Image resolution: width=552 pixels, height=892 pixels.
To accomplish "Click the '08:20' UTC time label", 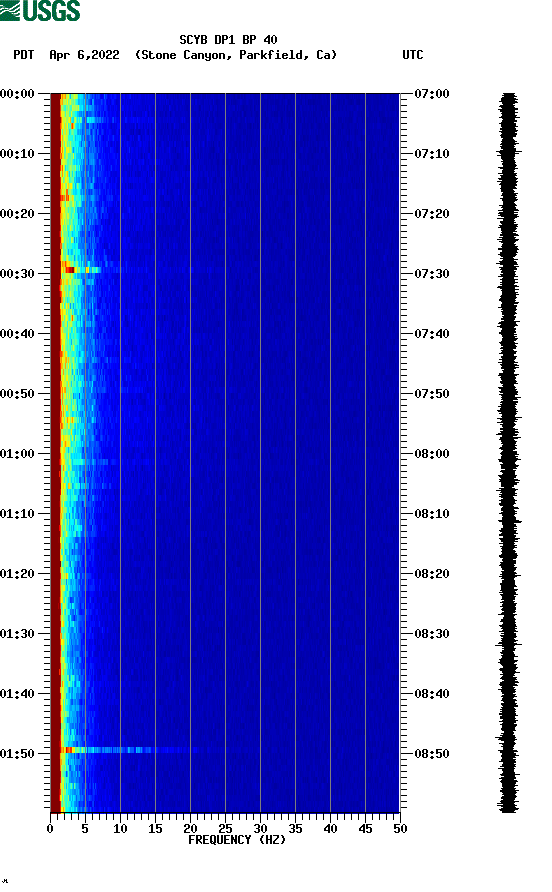I will pyautogui.click(x=431, y=573).
